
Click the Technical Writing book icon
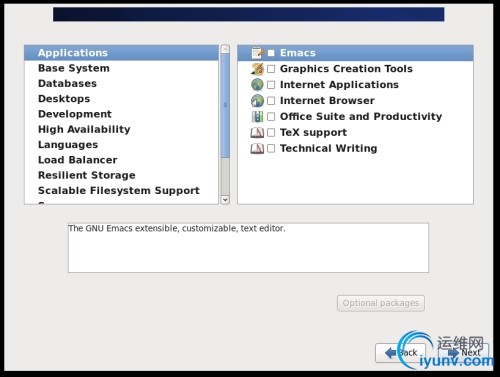[257, 148]
